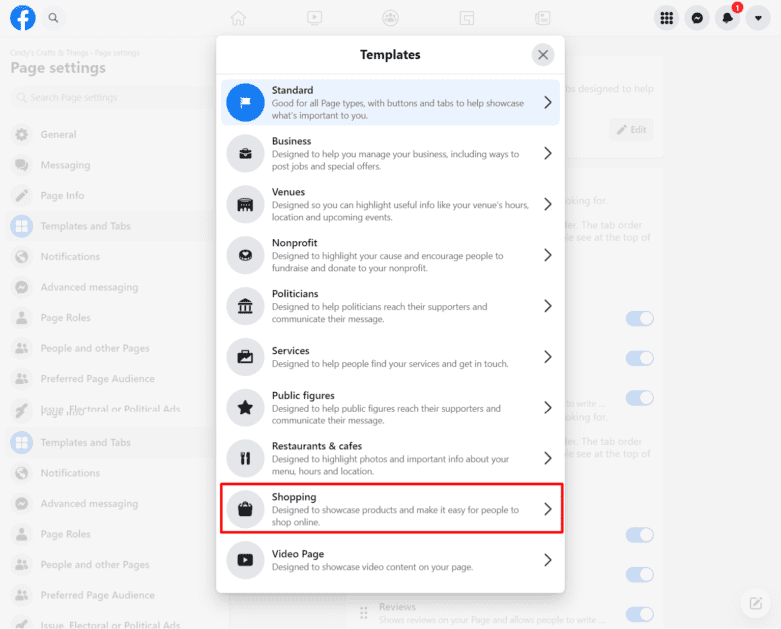Click the Nonprofit template heart icon
Viewport: 781px width, 629px height.
(245, 255)
